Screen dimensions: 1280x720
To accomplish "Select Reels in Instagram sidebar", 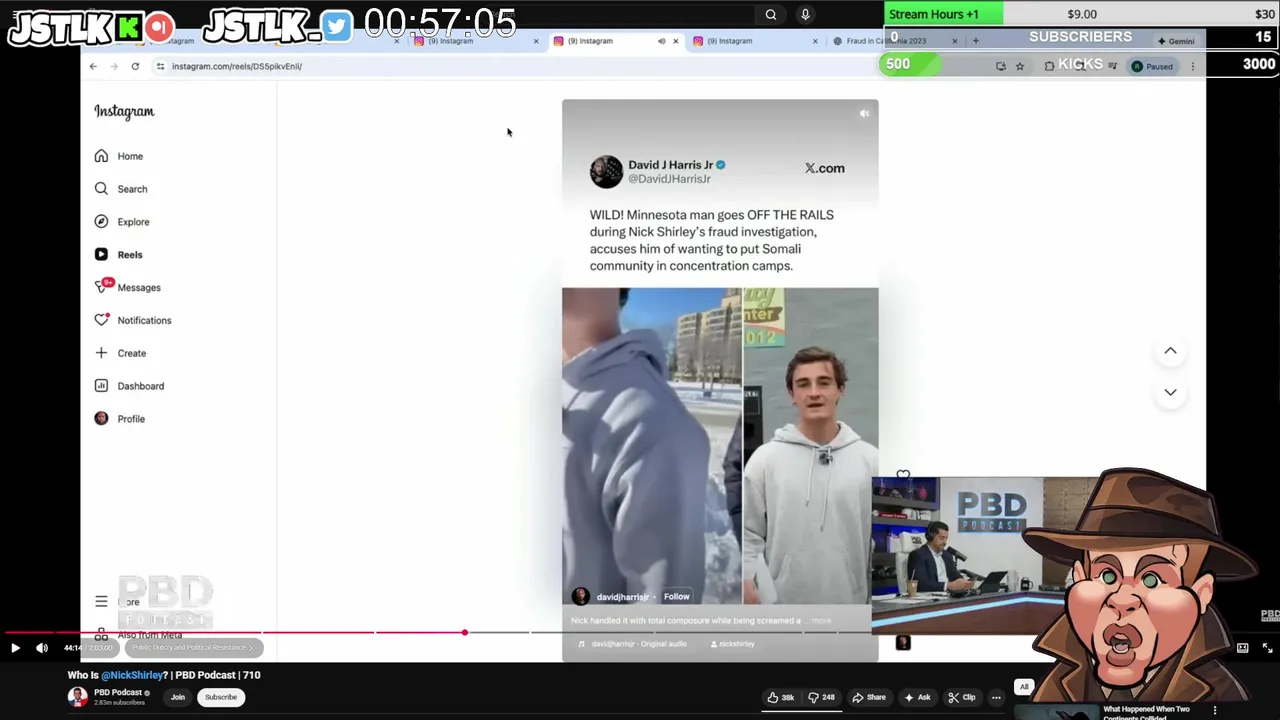I will tap(119, 255).
